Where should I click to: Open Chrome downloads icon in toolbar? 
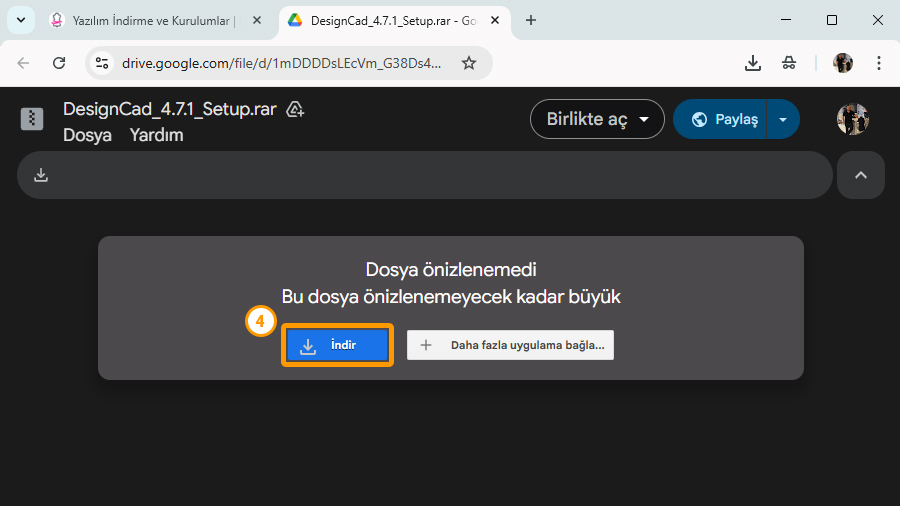pyautogui.click(x=753, y=63)
